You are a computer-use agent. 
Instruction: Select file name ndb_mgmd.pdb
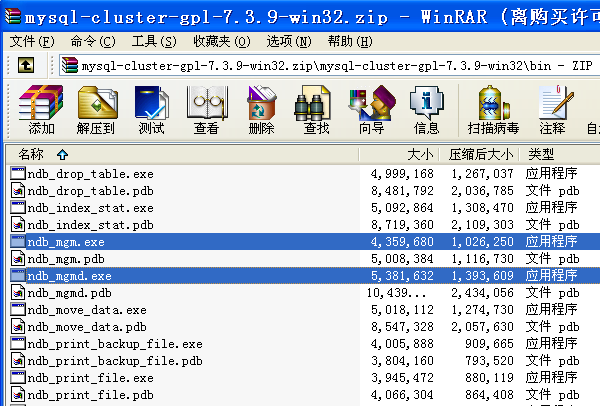click(69, 293)
